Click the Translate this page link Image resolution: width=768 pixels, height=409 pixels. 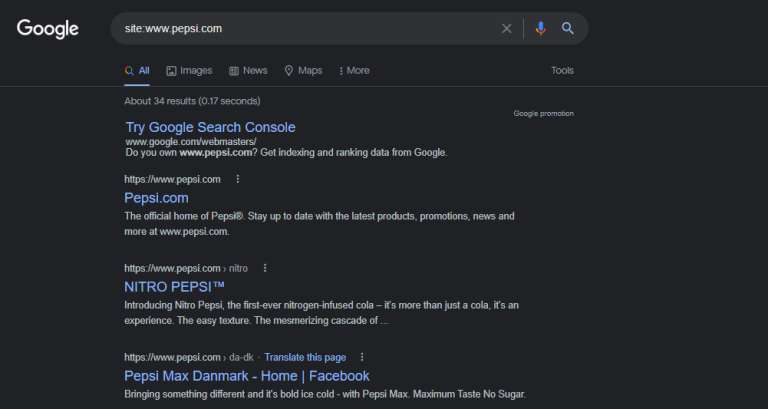point(305,358)
